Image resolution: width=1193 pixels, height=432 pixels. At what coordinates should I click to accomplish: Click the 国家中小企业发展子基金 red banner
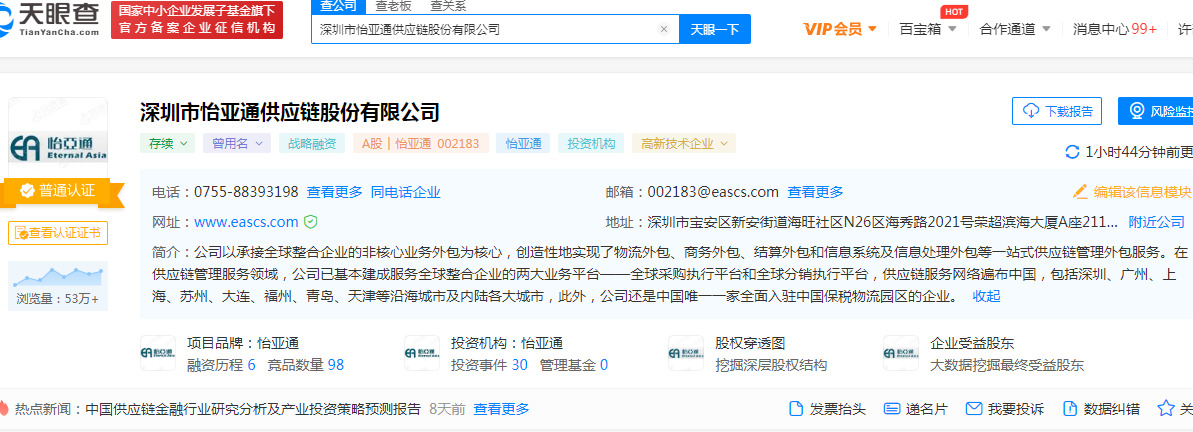click(x=197, y=21)
